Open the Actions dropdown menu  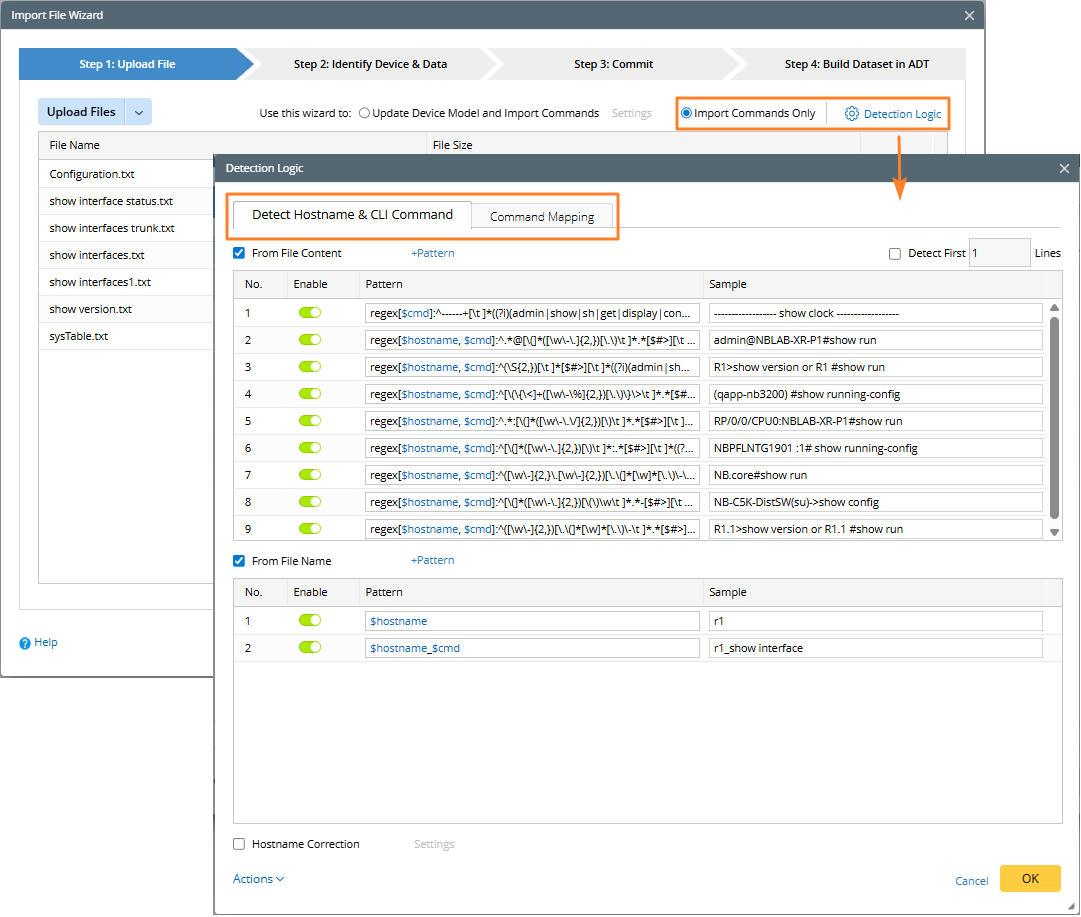[x=258, y=879]
